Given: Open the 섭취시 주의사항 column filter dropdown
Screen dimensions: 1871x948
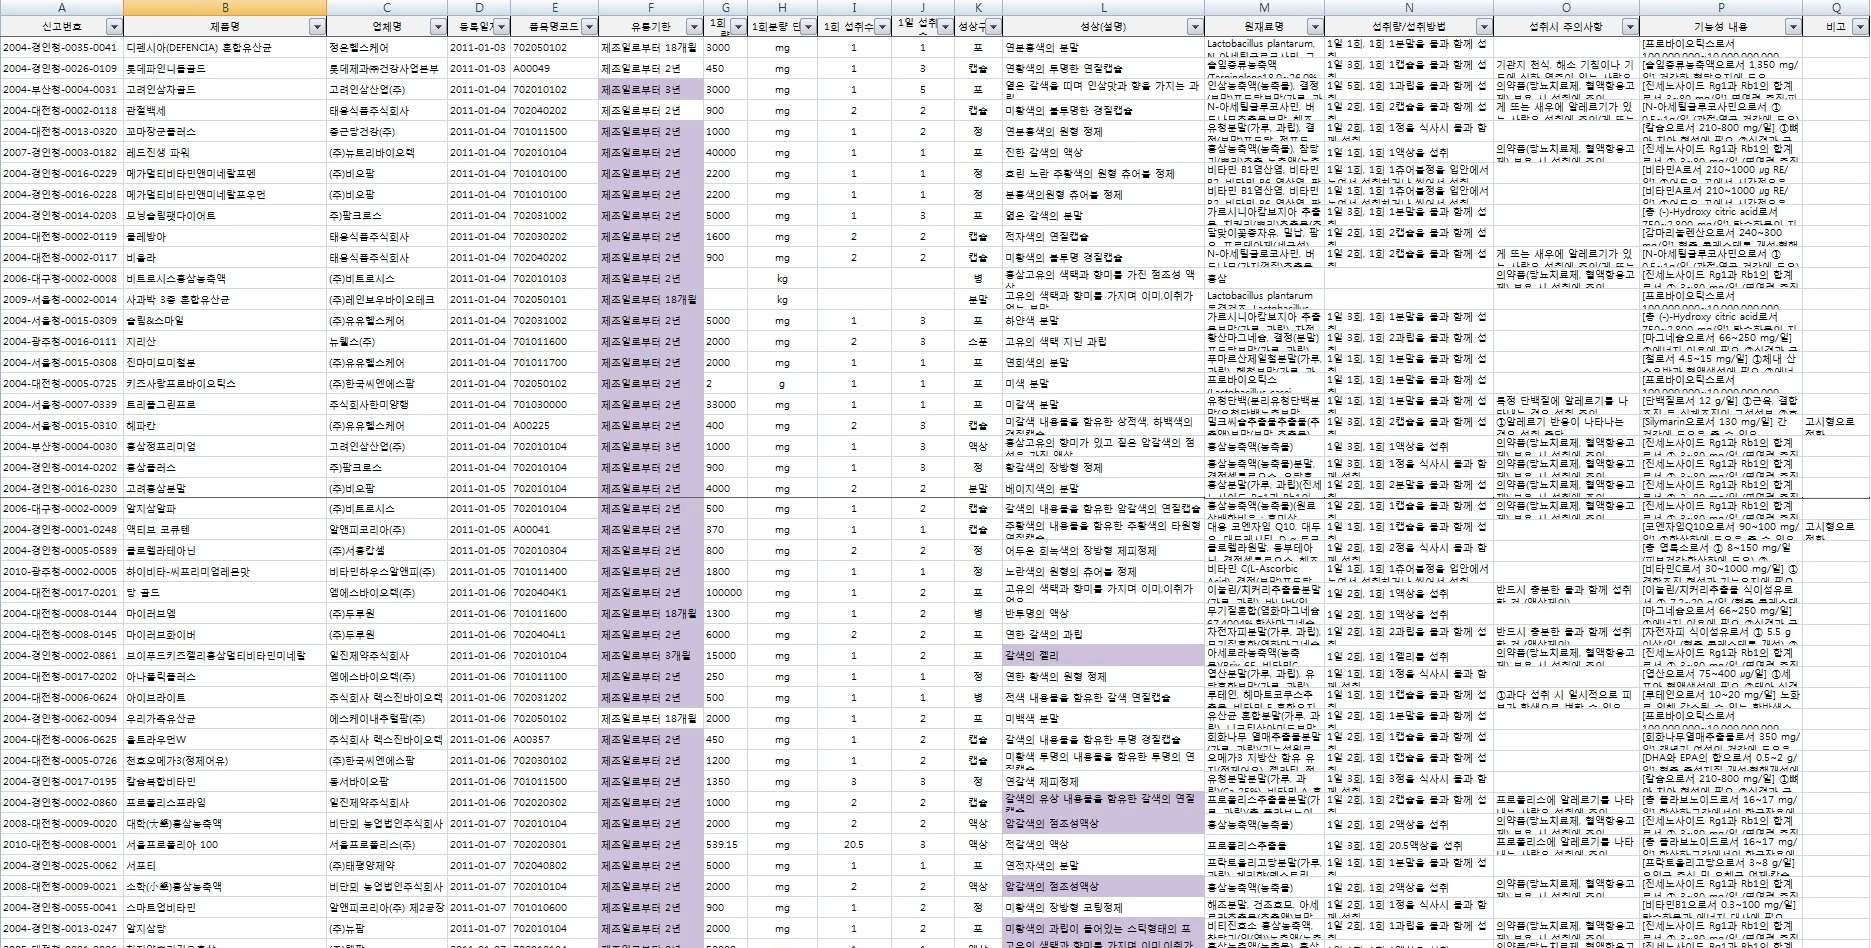Looking at the screenshot, I should pos(1630,27).
